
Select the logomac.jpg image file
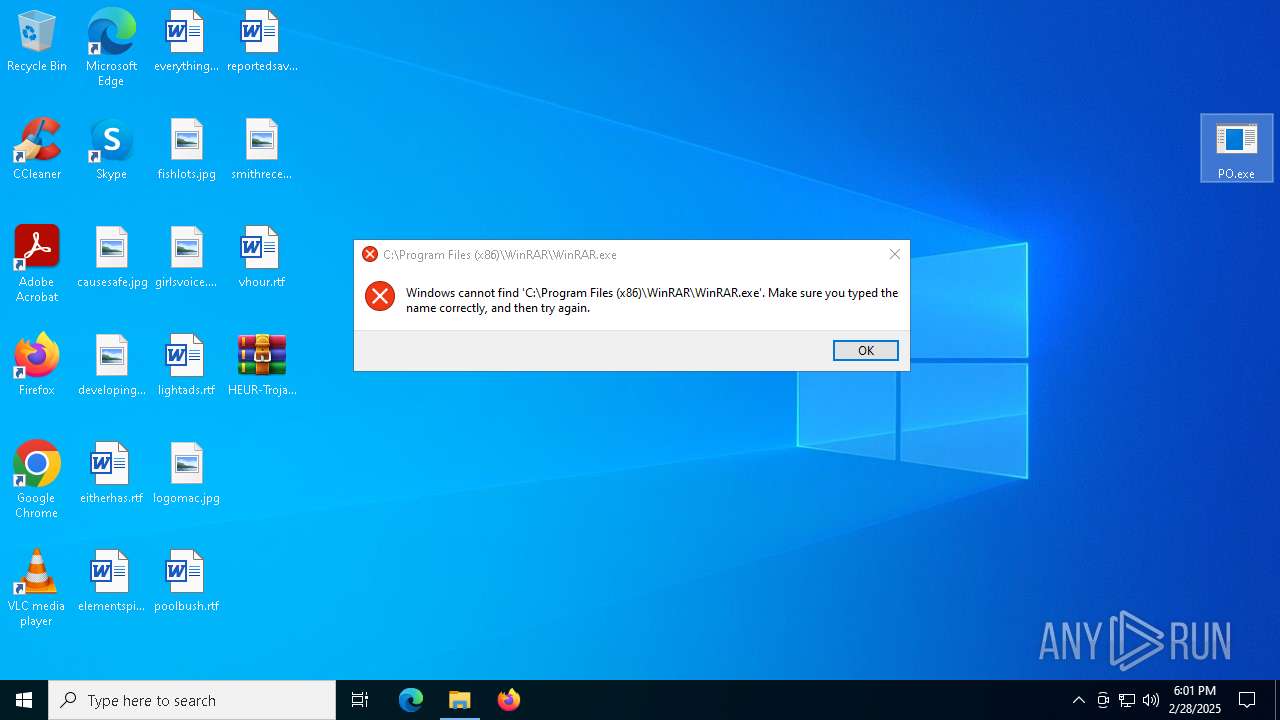tap(186, 473)
